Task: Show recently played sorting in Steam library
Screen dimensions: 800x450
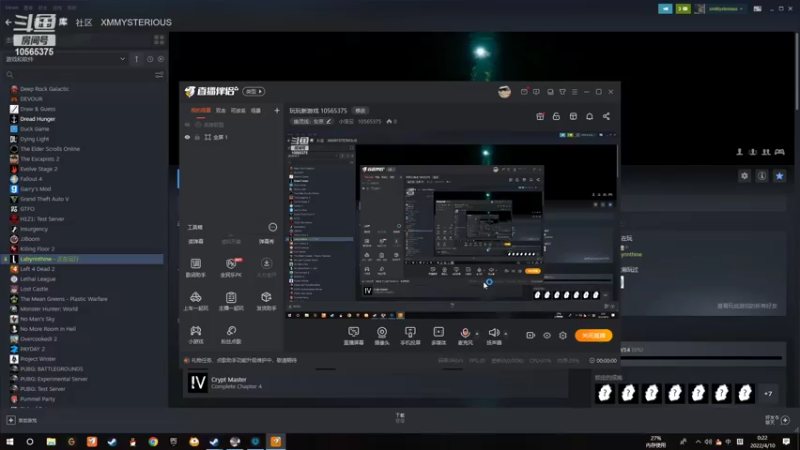Action: [150, 59]
